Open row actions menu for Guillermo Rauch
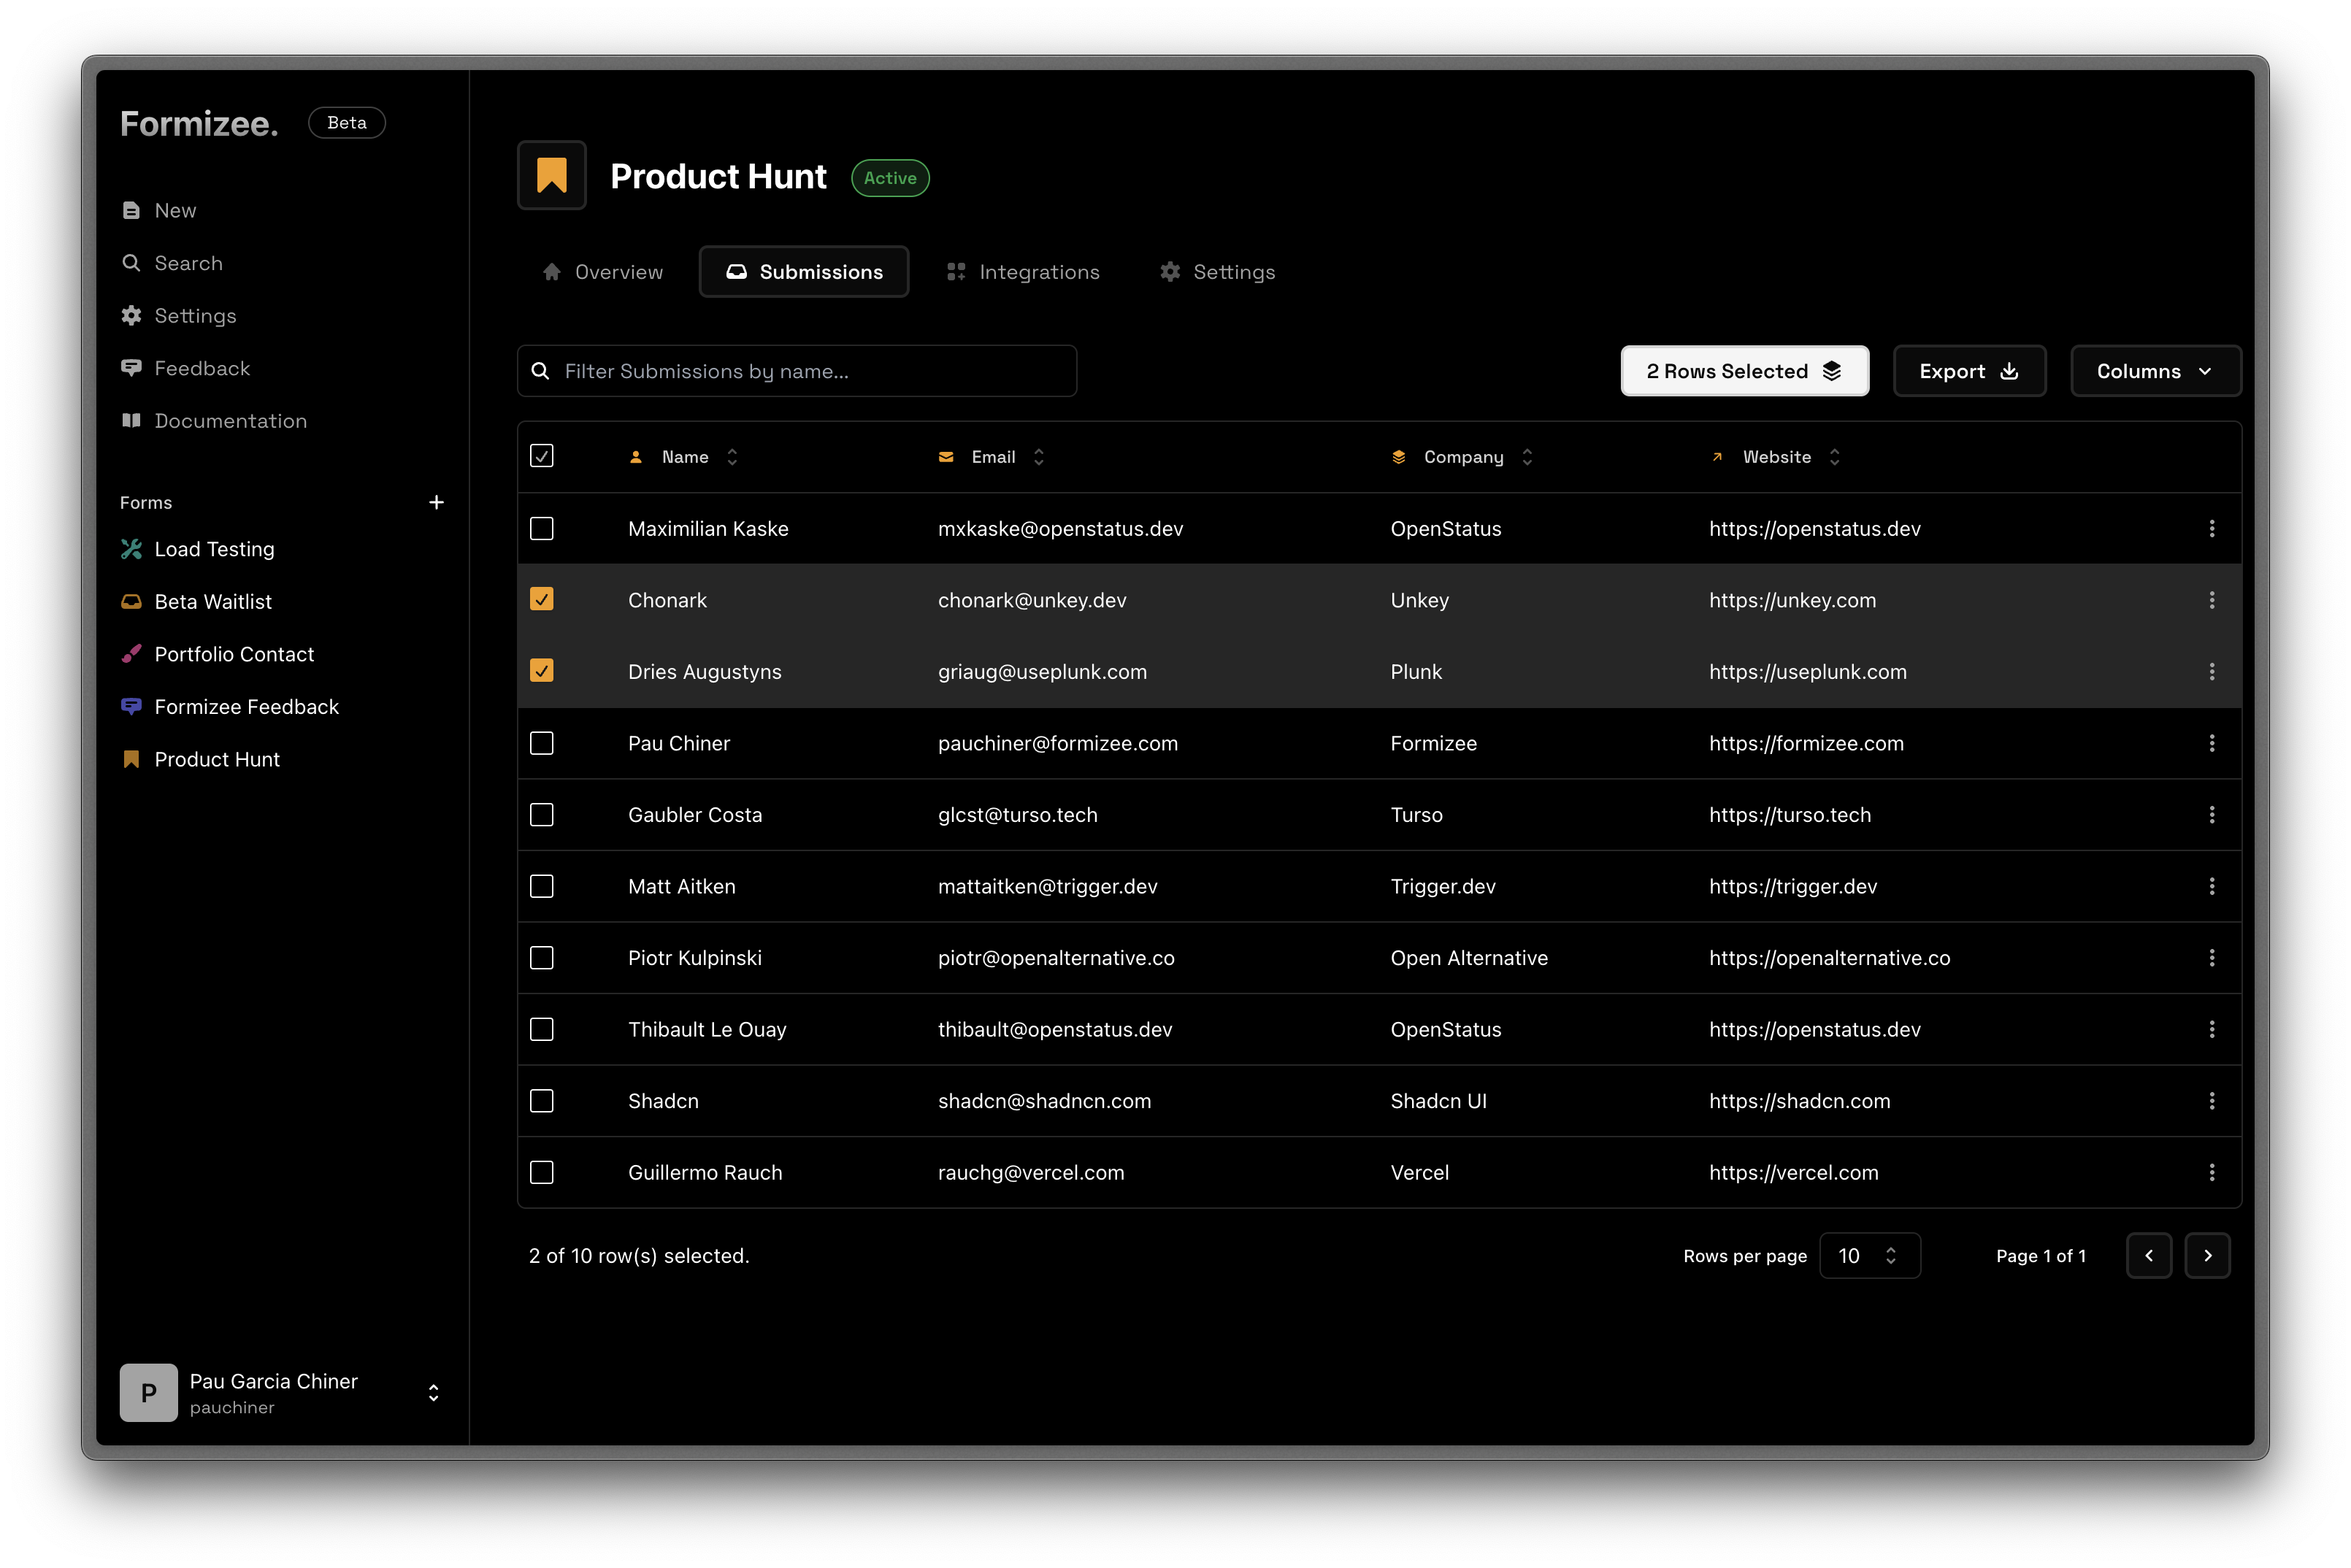Image resolution: width=2351 pixels, height=1568 pixels. pyautogui.click(x=2211, y=1172)
